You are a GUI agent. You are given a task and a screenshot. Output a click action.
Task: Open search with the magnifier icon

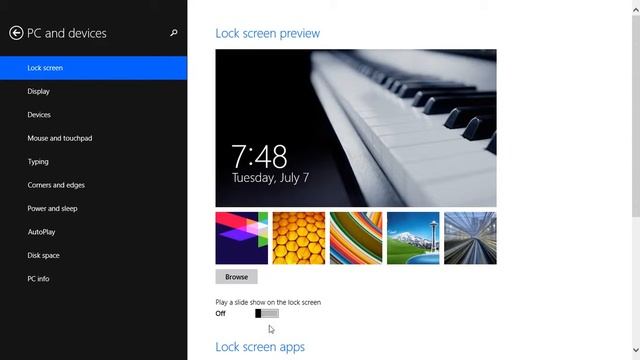click(174, 33)
